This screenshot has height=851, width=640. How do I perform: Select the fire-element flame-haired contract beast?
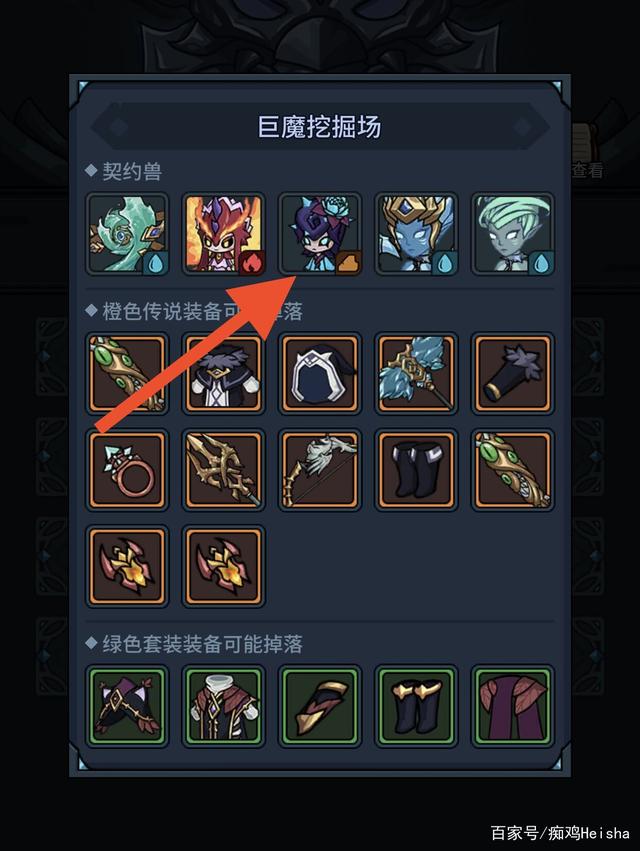click(224, 234)
